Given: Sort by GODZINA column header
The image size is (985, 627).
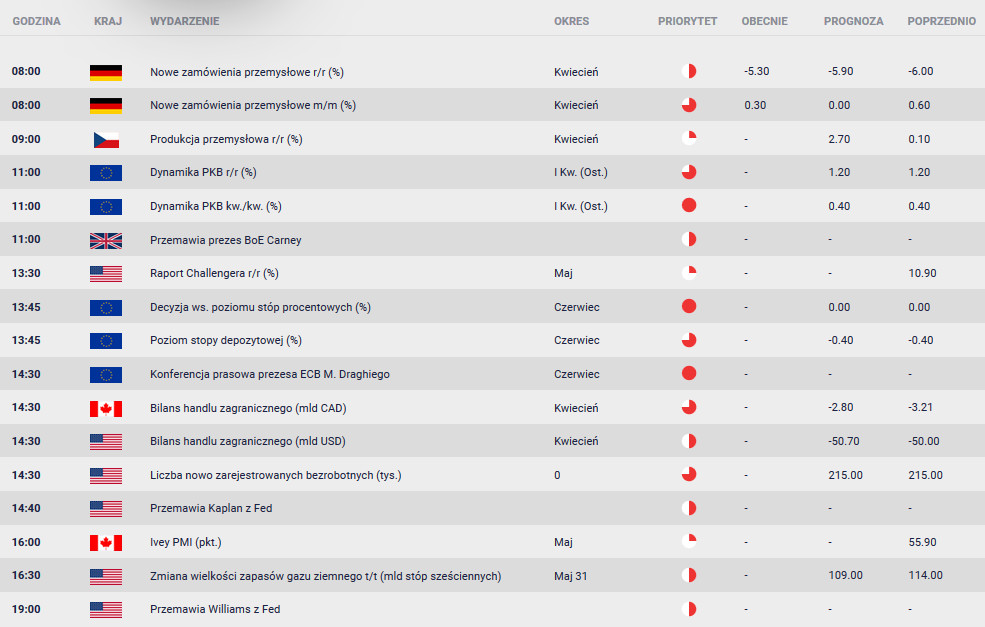Looking at the screenshot, I should point(36,21).
